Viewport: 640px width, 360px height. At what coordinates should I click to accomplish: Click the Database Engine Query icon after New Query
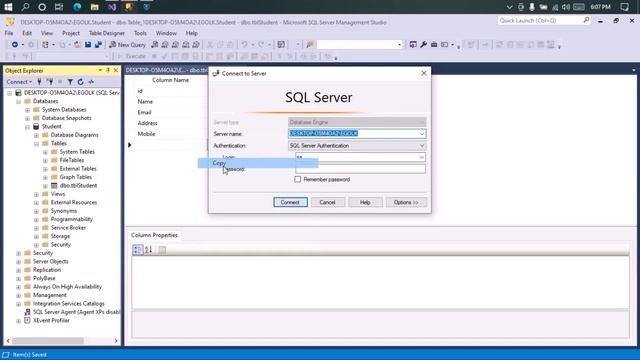coord(155,44)
